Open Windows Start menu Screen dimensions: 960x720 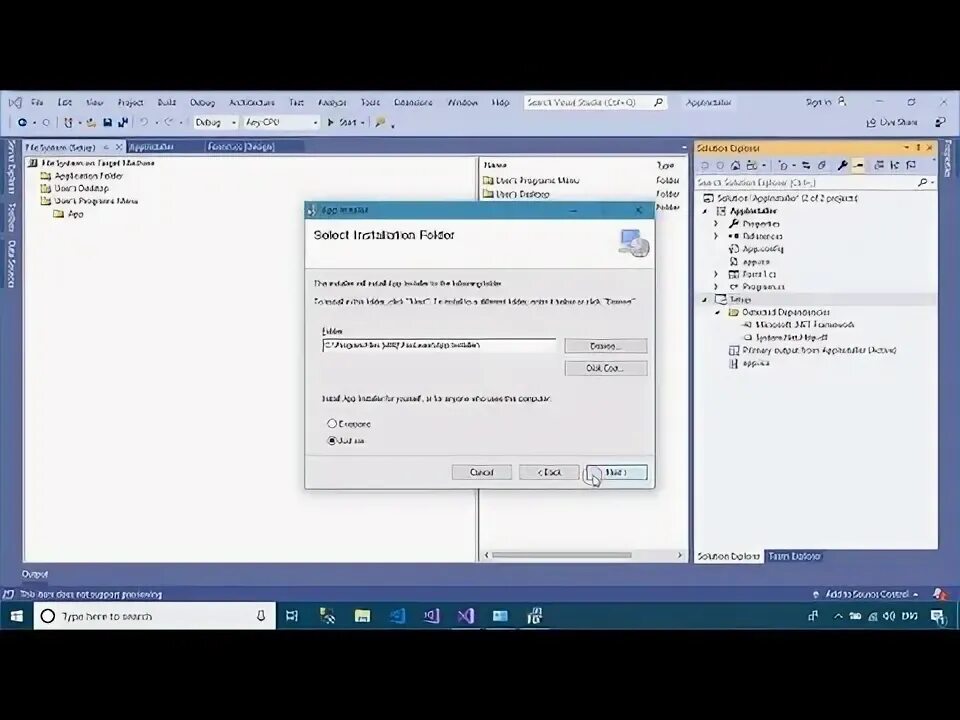17,616
